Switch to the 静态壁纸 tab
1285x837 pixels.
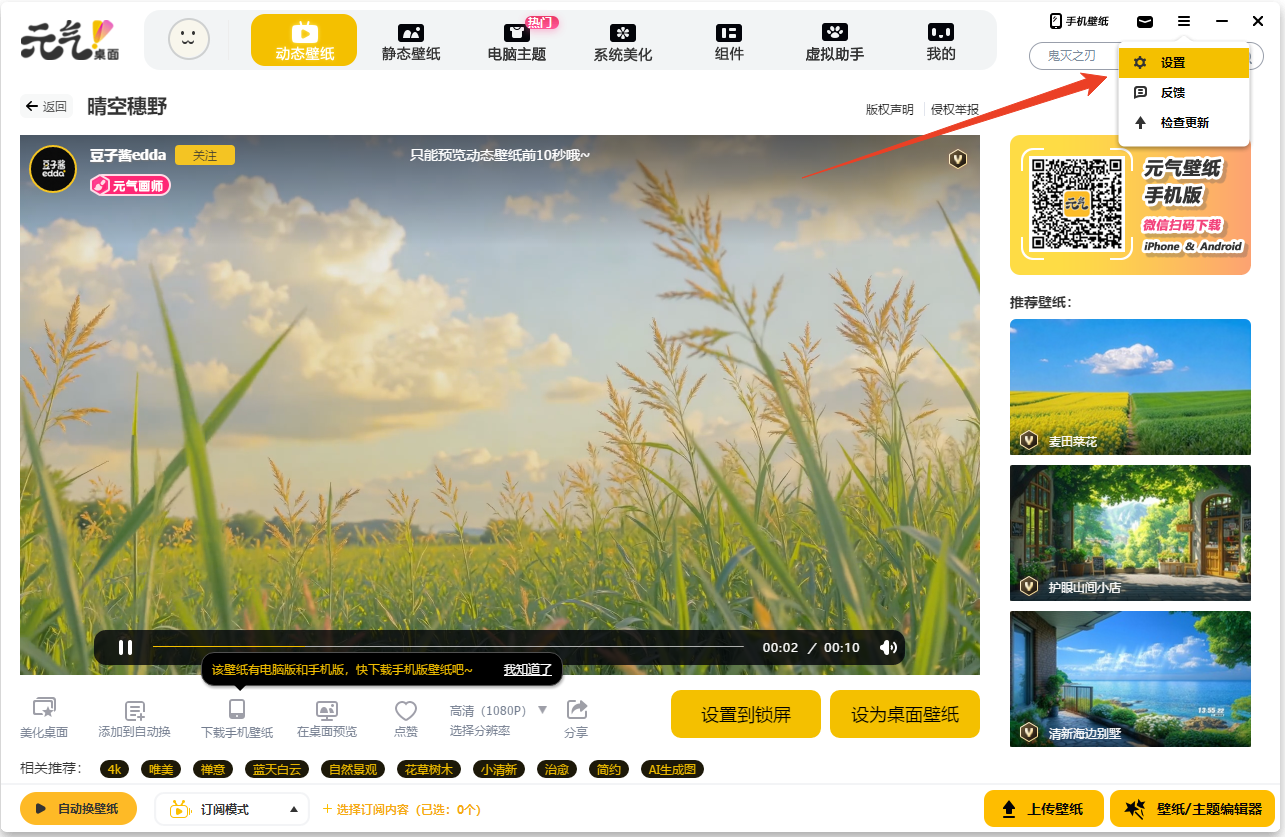click(411, 41)
